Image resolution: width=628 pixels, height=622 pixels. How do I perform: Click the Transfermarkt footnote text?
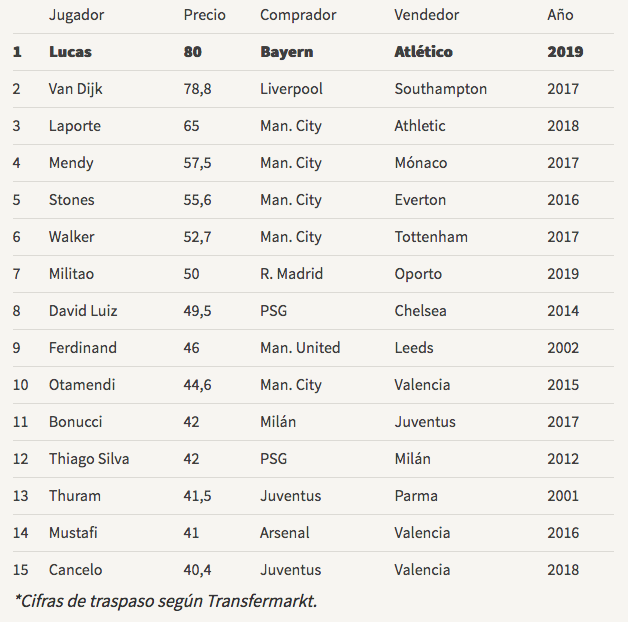tap(165, 600)
